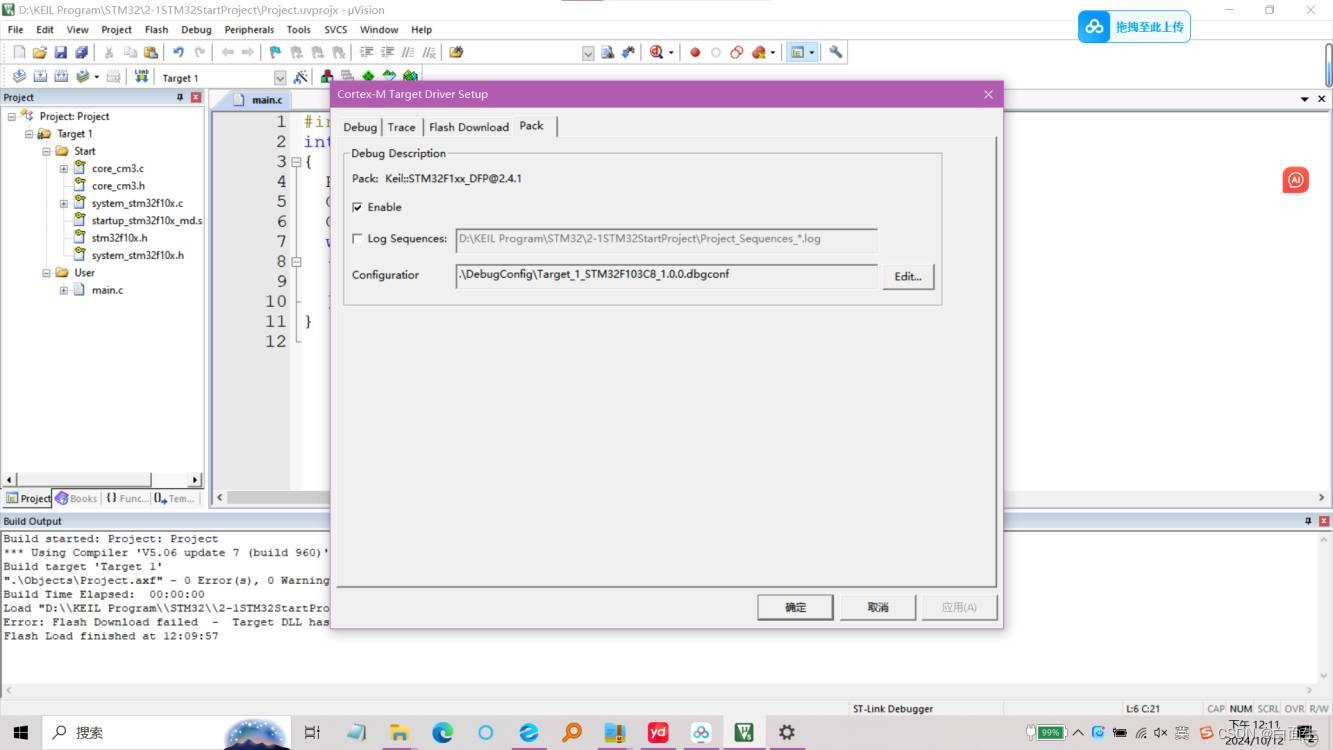Image resolution: width=1333 pixels, height=750 pixels.
Task: Click the Save file disk icon
Action: click(61, 52)
